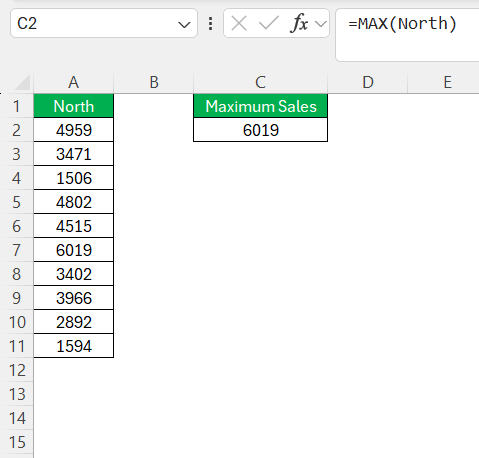Click the green North header cell
Screen dimensions: 479x458
(x=74, y=106)
